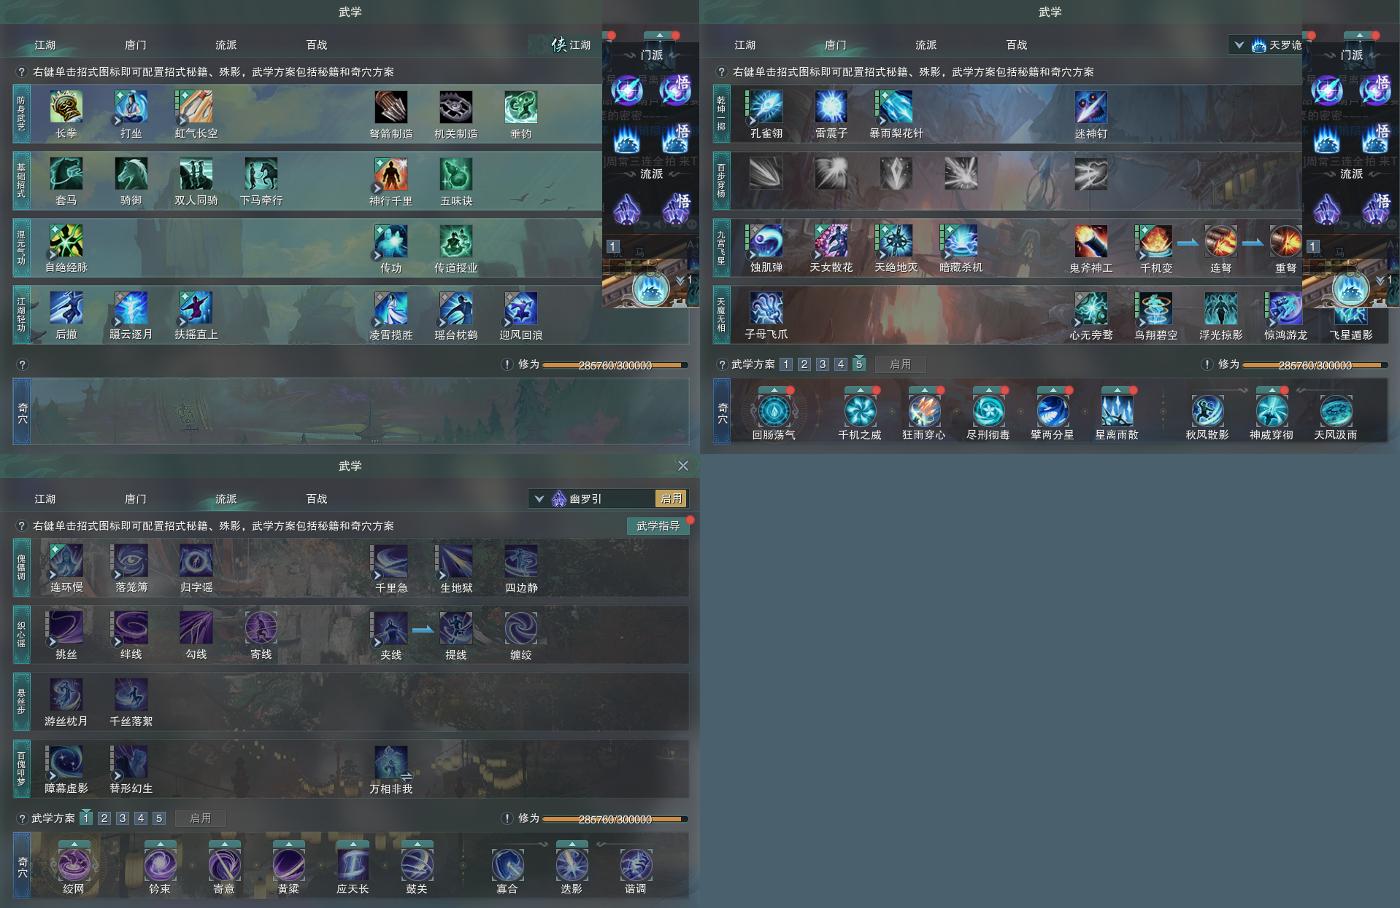
Task: Click the 孔雀翎 skill icon
Action: coord(766,107)
